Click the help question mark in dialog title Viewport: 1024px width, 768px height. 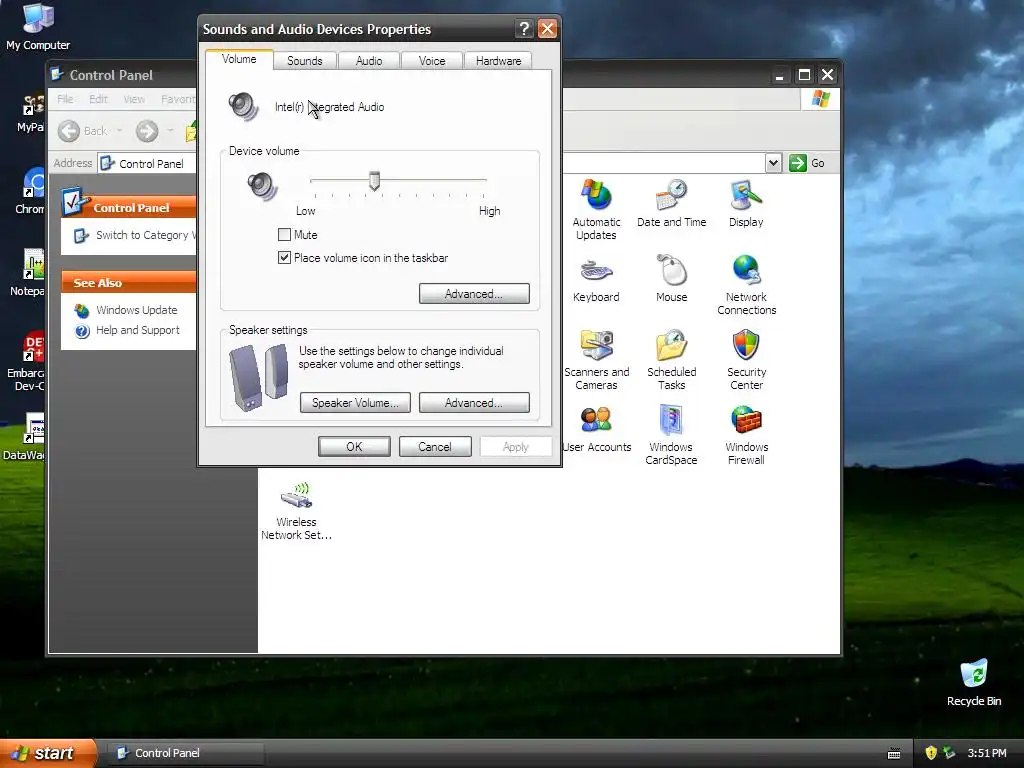click(524, 29)
